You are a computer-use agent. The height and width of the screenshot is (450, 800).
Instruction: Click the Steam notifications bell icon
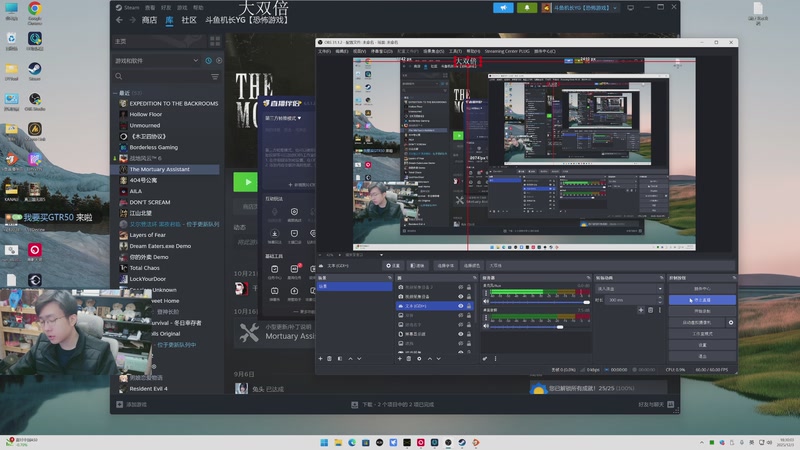527,7
